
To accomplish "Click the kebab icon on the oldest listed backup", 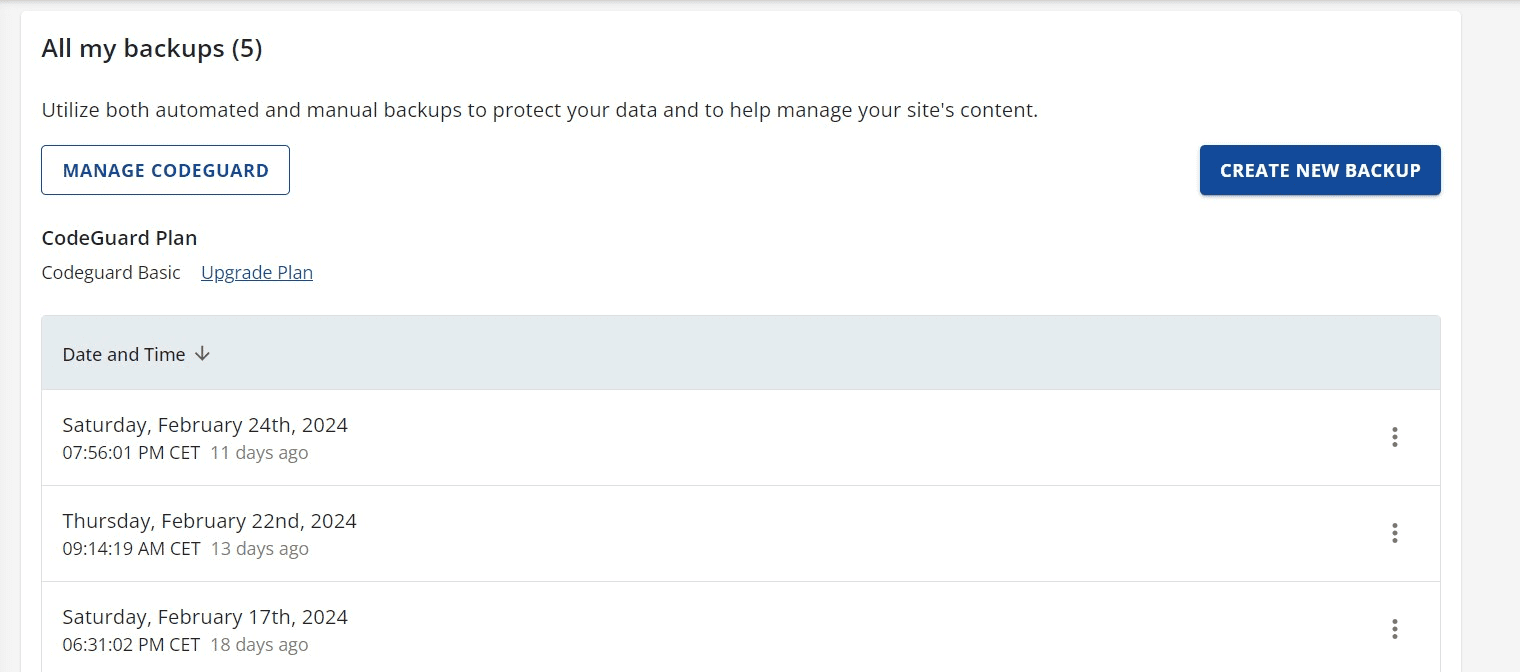I will coord(1395,628).
